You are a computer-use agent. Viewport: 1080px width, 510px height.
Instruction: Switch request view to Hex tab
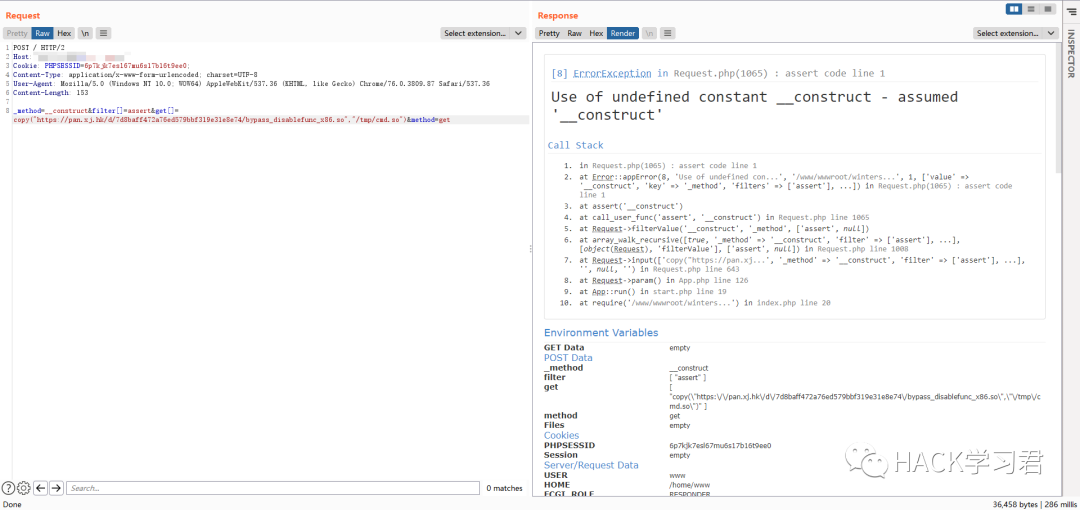pyautogui.click(x=64, y=33)
